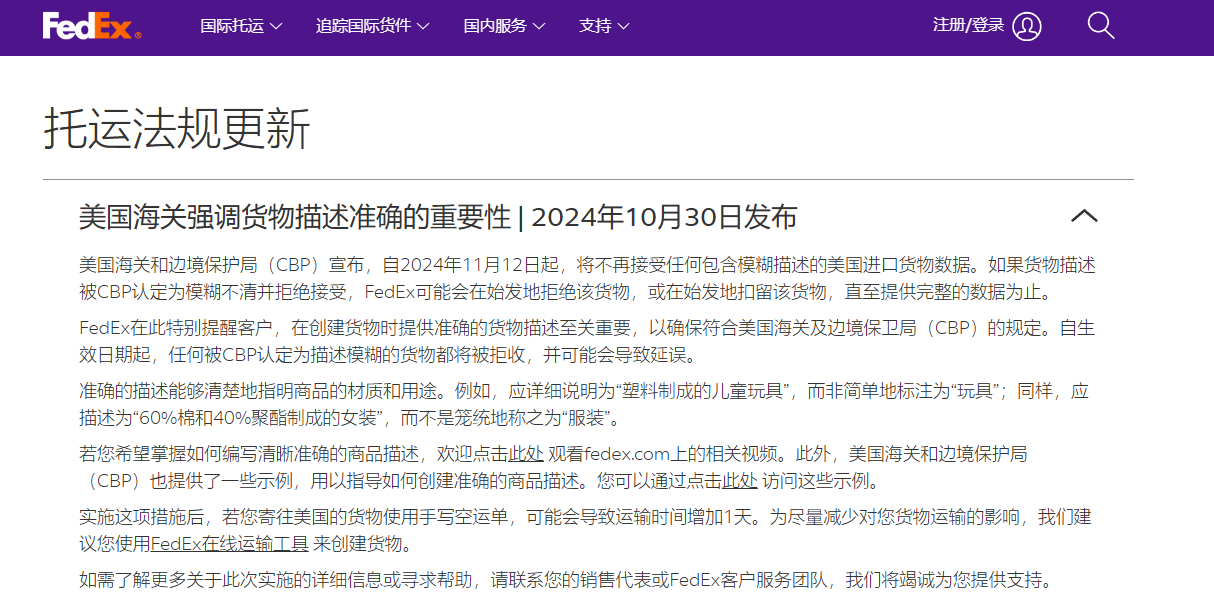This screenshot has width=1214, height=615.
Task: Click the 注册/登录 sign-in link
Action: click(x=968, y=26)
